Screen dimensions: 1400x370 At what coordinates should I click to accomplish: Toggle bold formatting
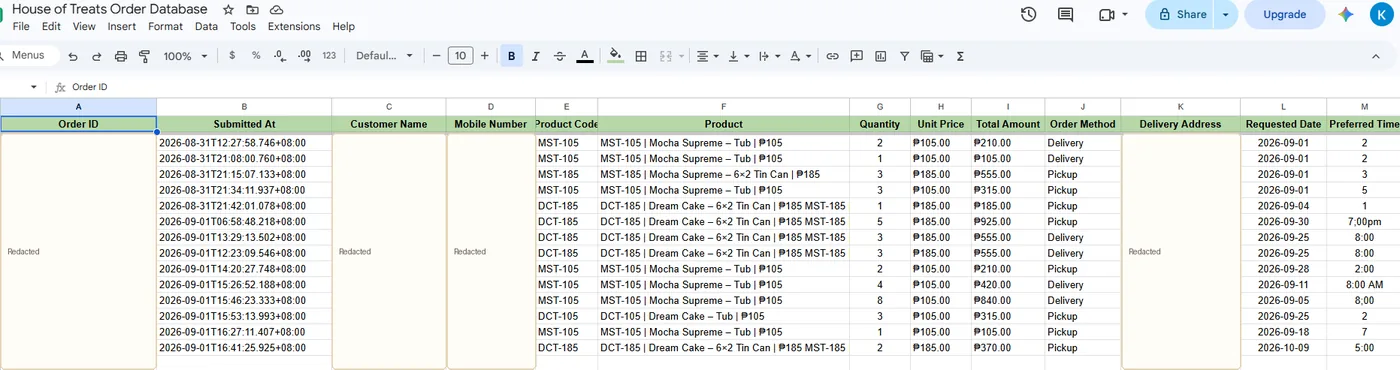coord(511,56)
